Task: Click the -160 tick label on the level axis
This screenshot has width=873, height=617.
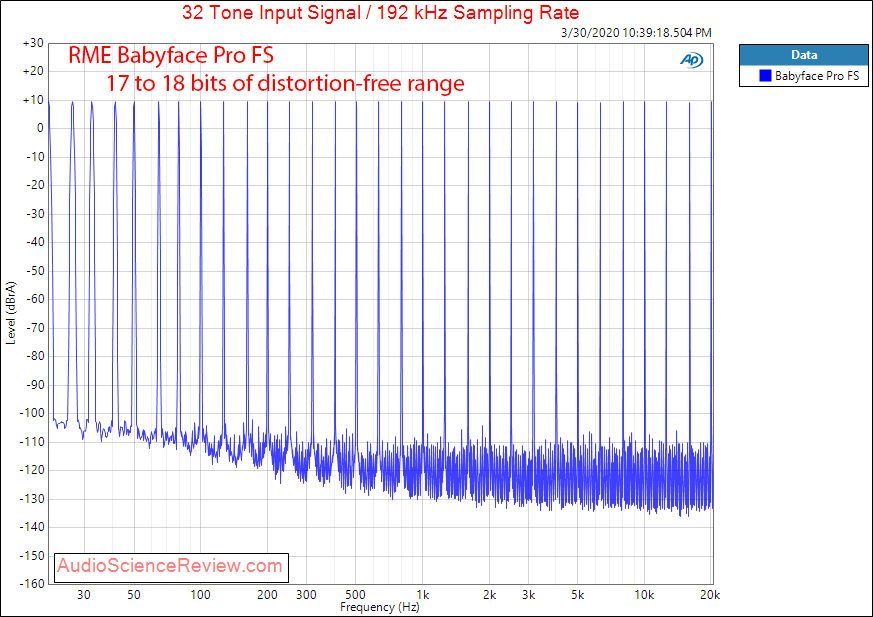Action: [x=32, y=584]
